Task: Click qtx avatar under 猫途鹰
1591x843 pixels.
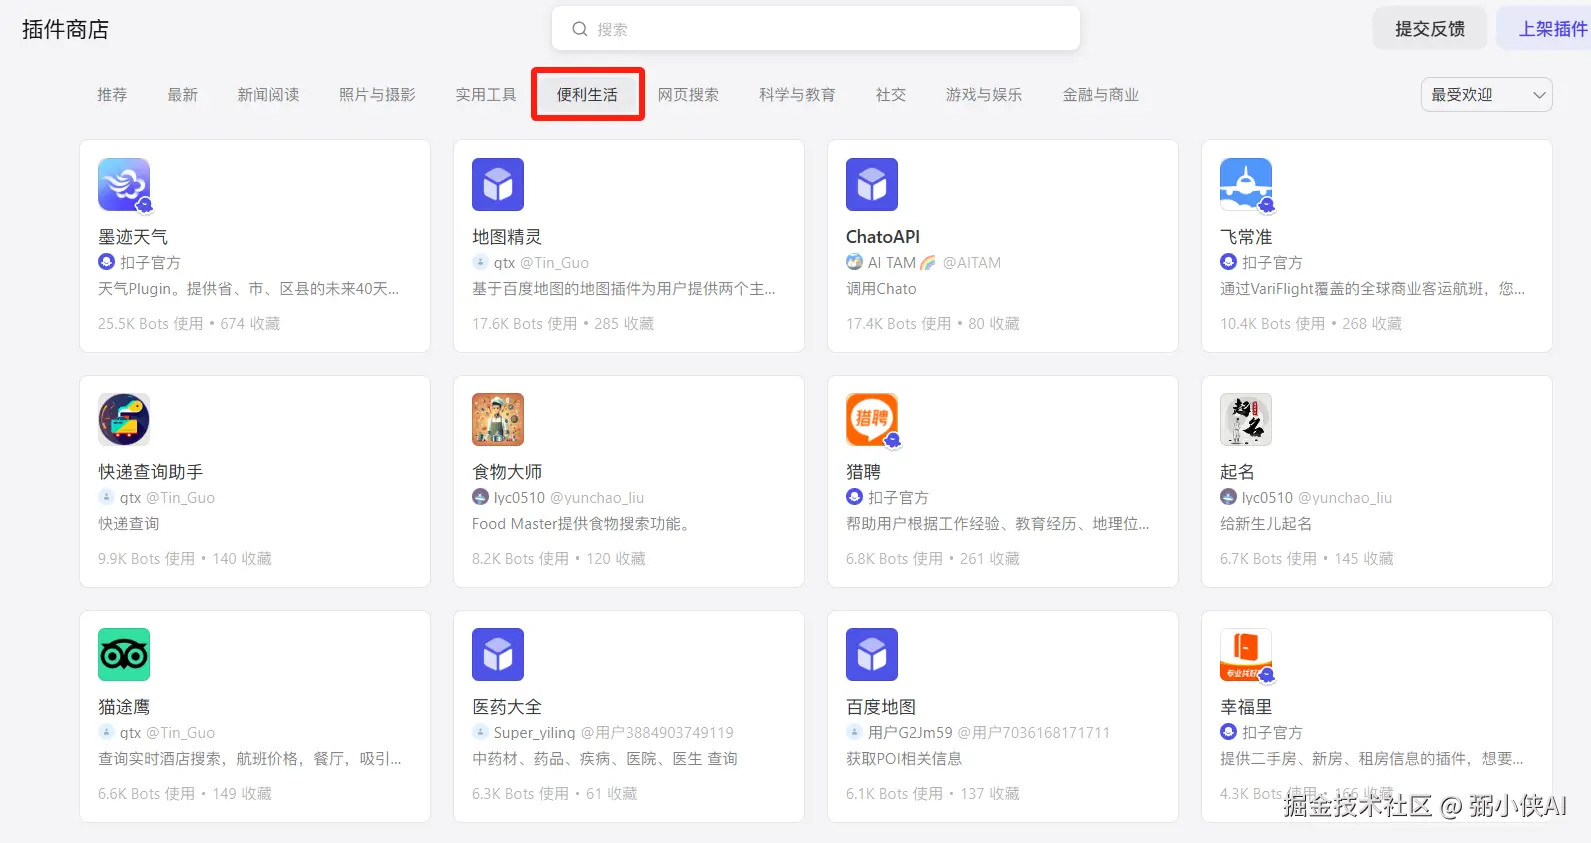Action: pos(106,732)
